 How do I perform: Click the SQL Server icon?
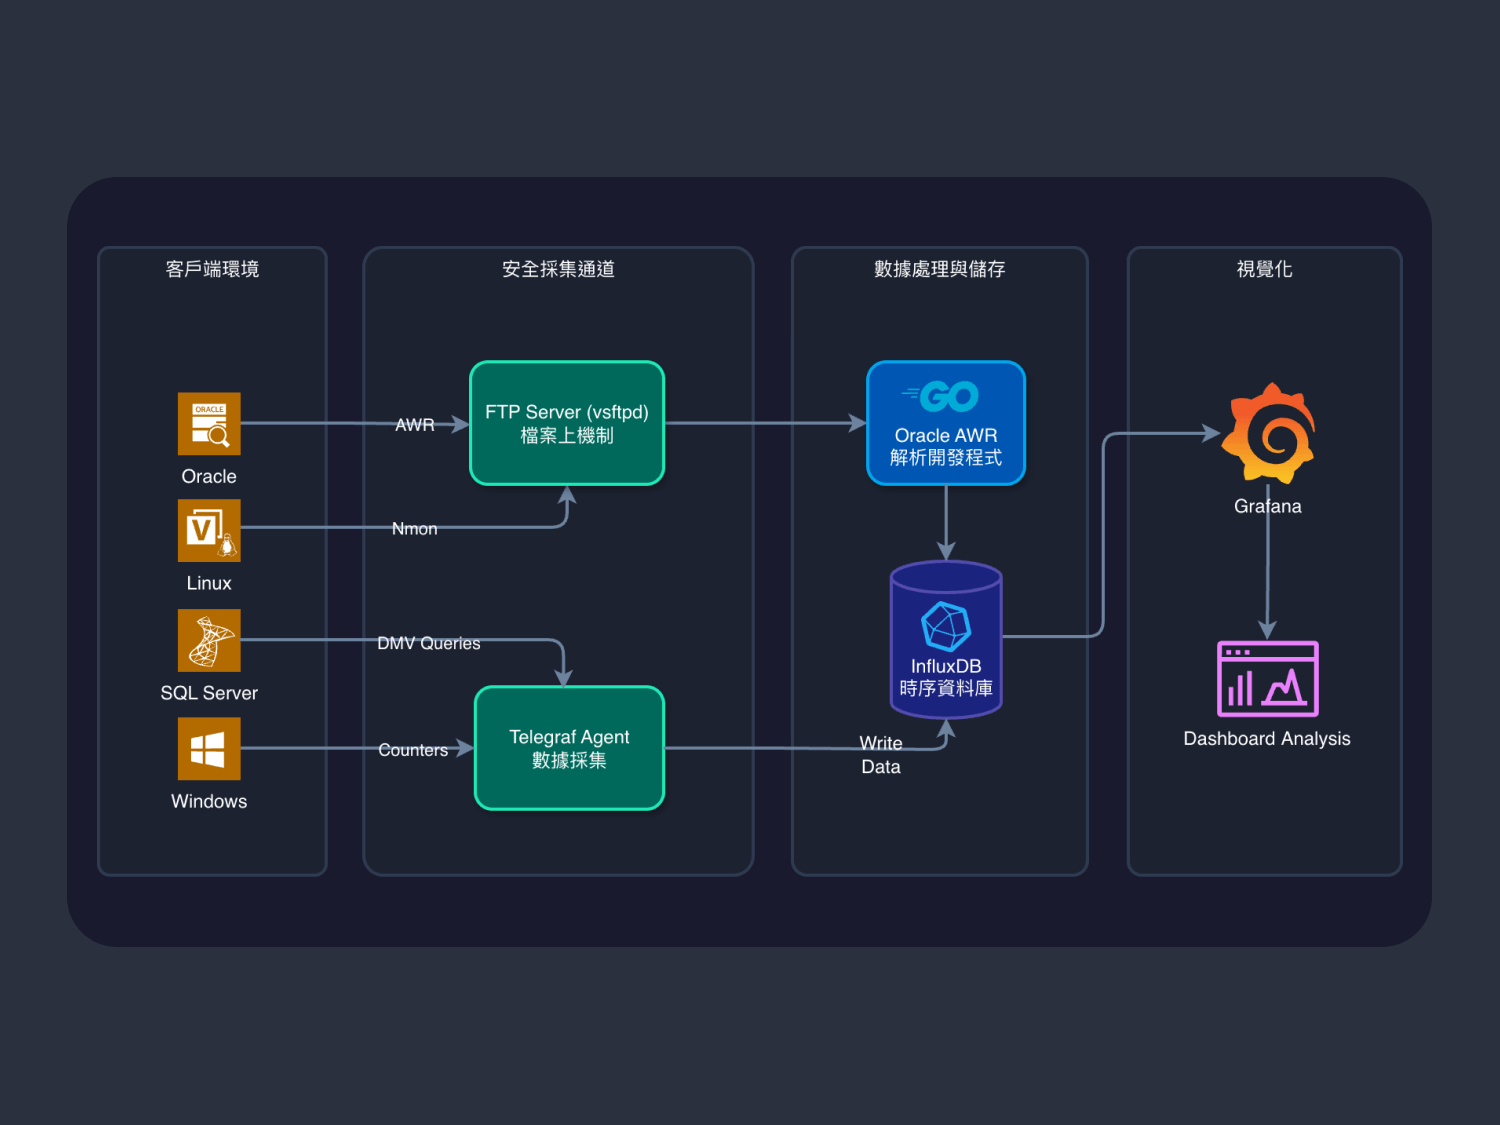pos(209,640)
